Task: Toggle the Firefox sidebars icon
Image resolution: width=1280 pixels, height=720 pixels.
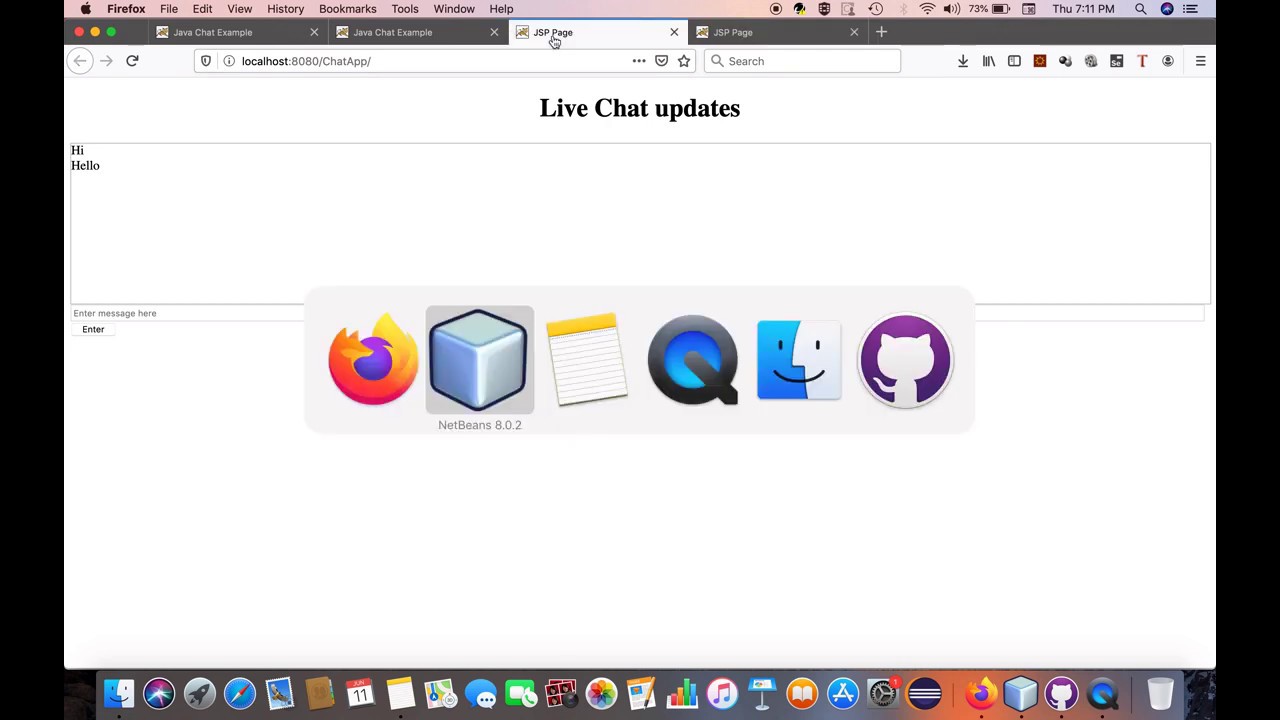Action: (1014, 61)
